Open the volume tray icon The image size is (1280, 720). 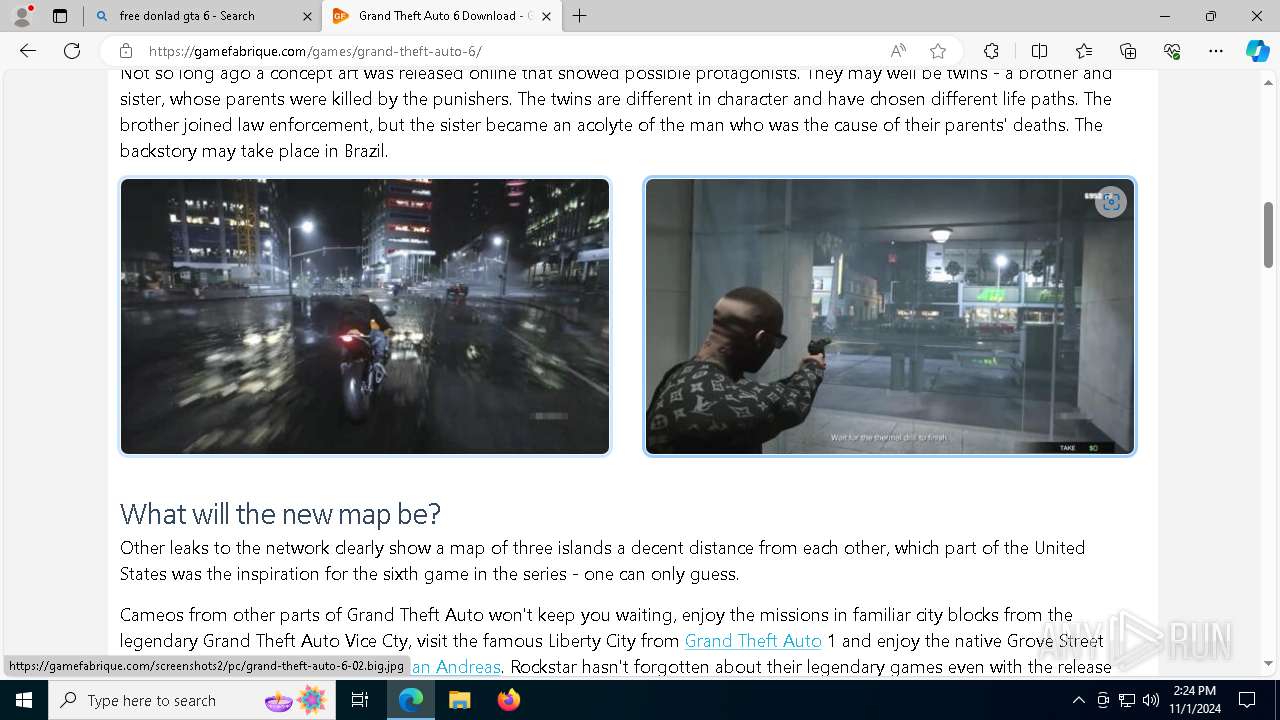point(1151,700)
